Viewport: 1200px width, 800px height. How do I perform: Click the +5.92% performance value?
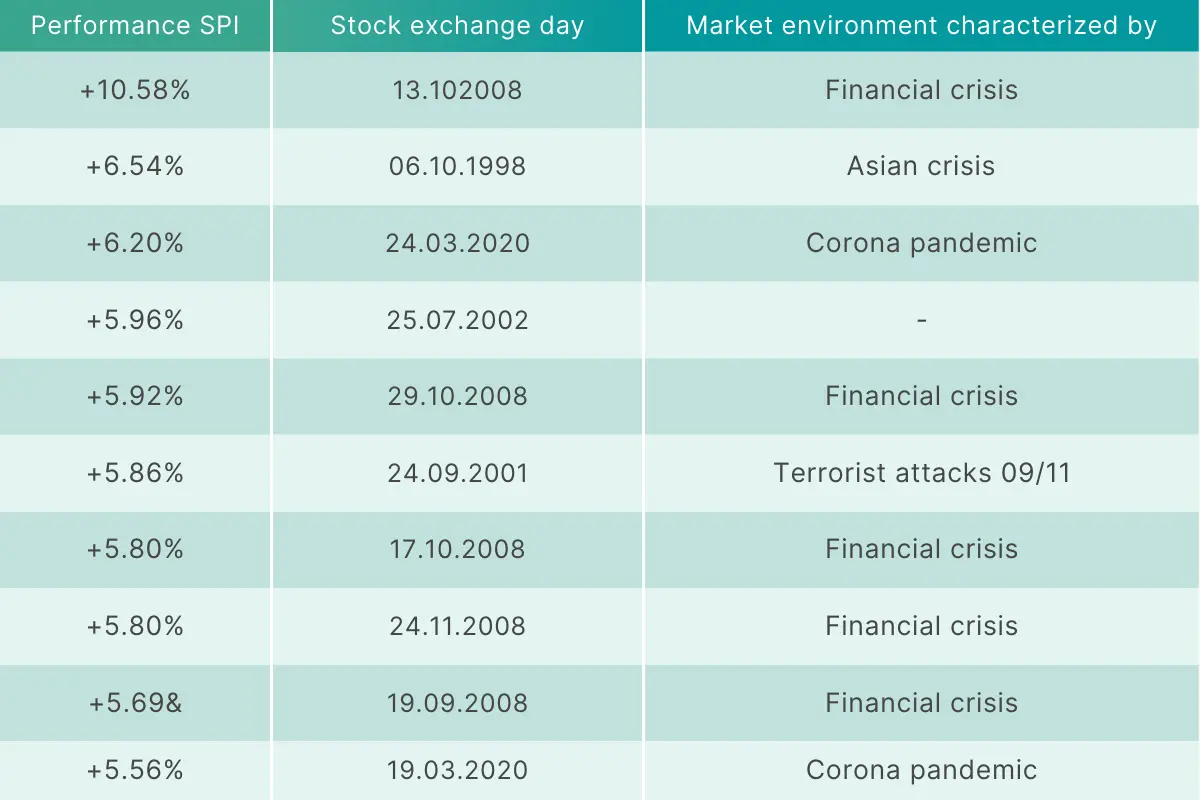pyautogui.click(x=135, y=396)
